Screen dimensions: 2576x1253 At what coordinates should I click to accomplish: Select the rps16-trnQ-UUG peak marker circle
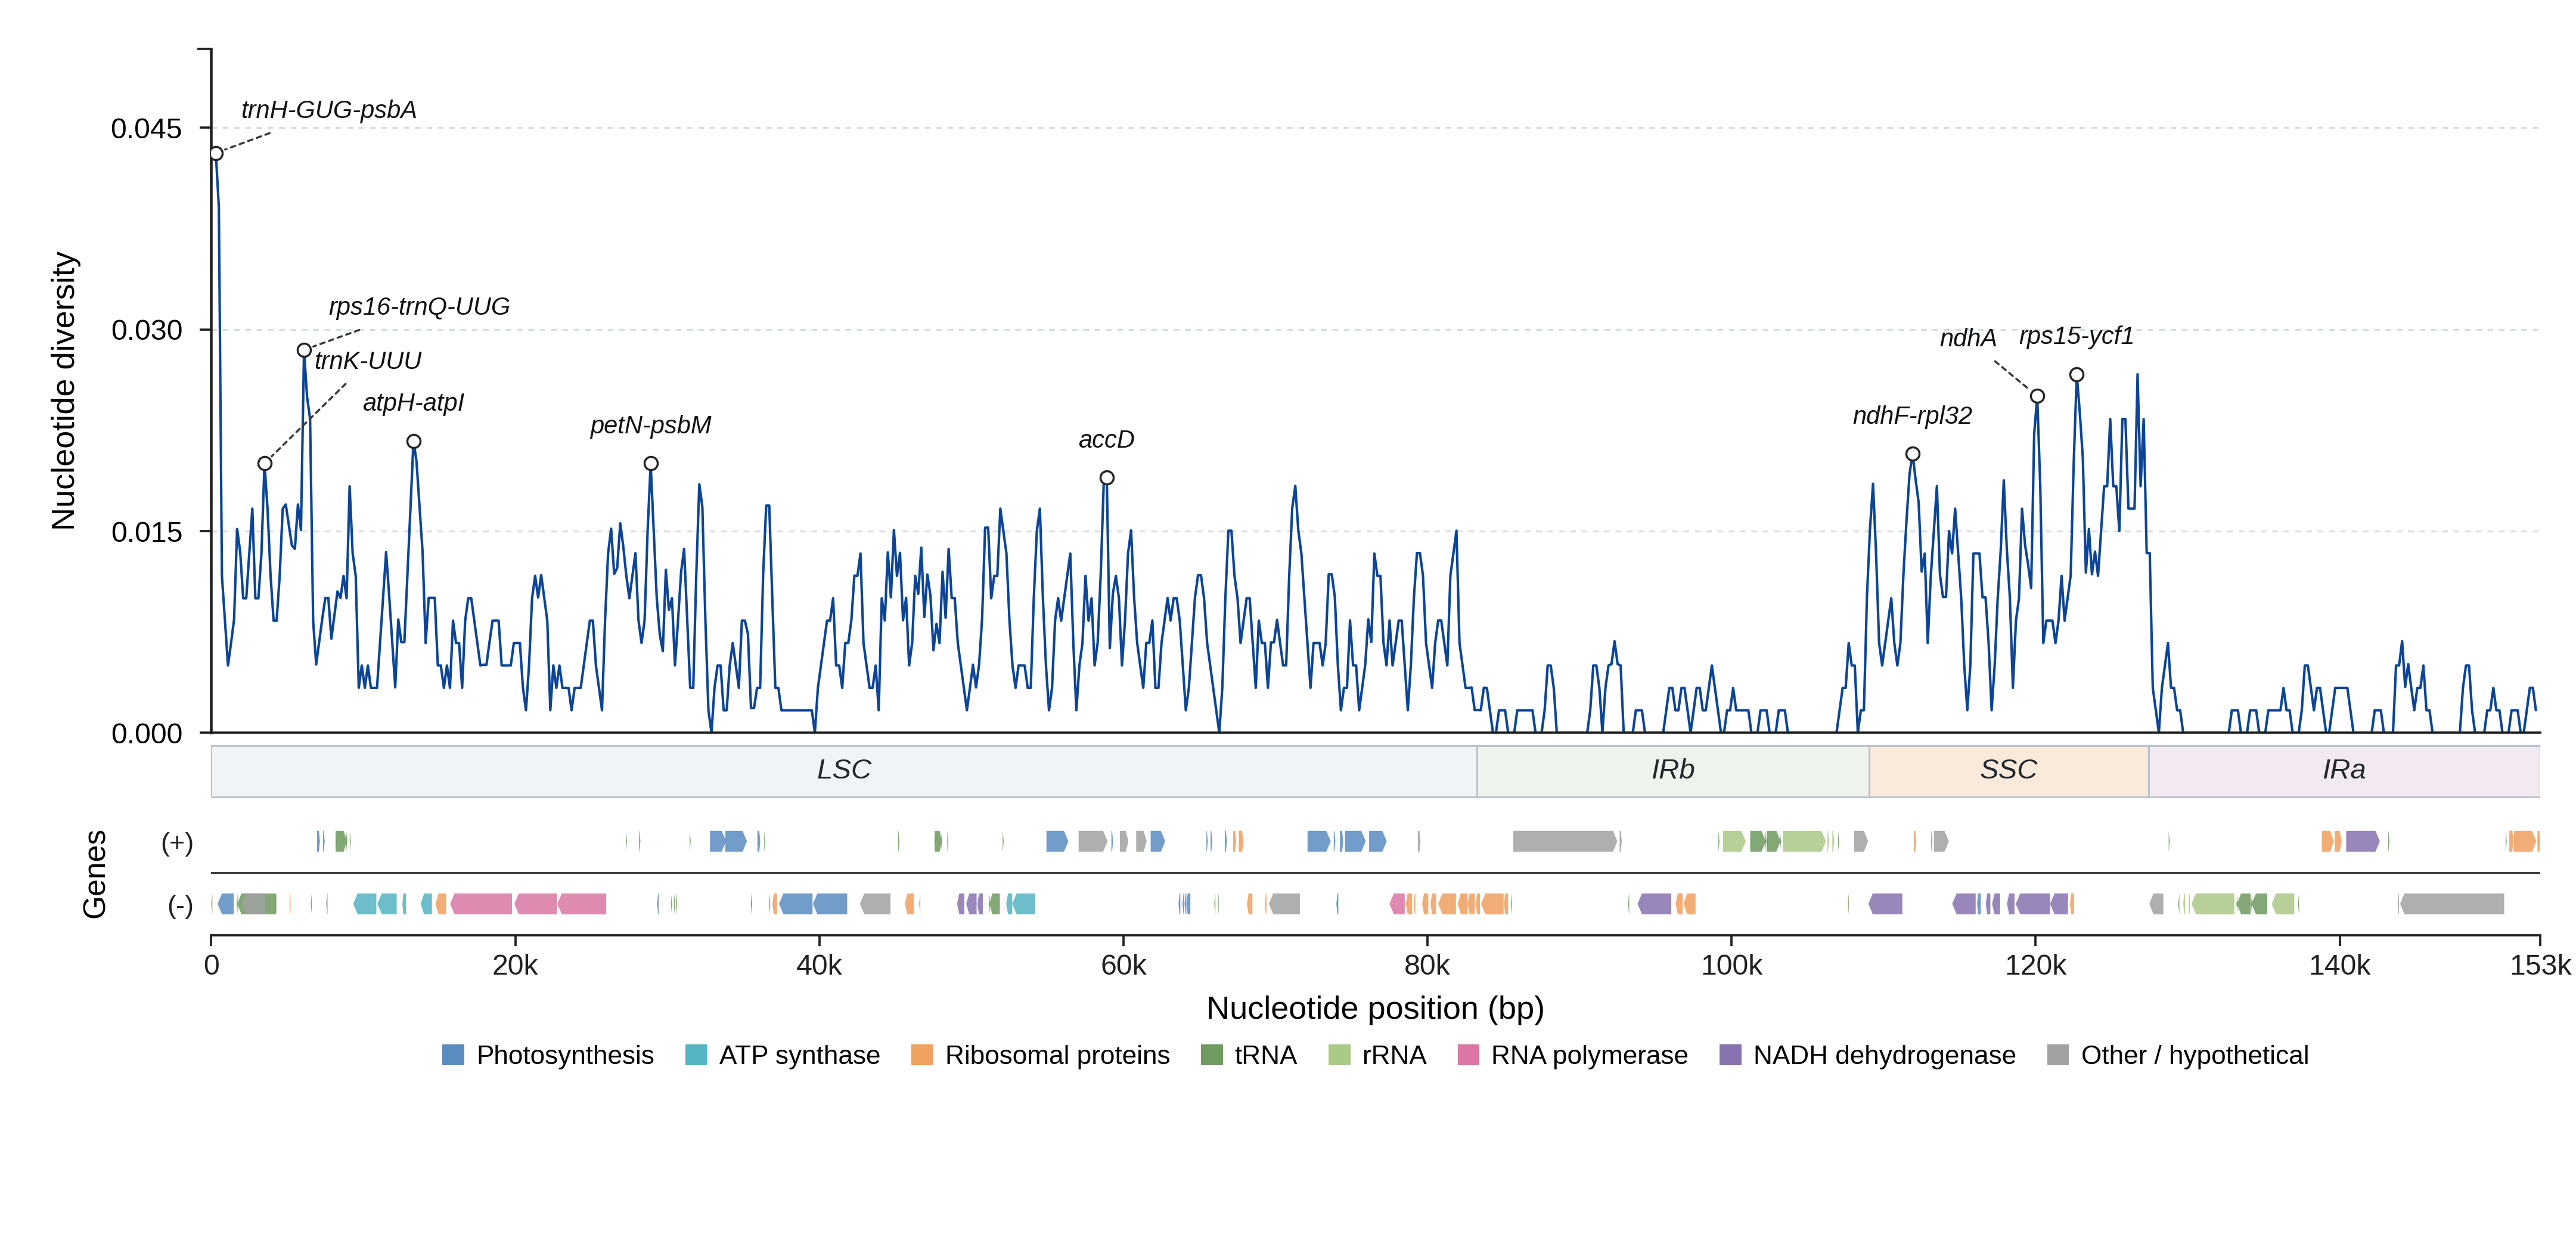pyautogui.click(x=304, y=350)
